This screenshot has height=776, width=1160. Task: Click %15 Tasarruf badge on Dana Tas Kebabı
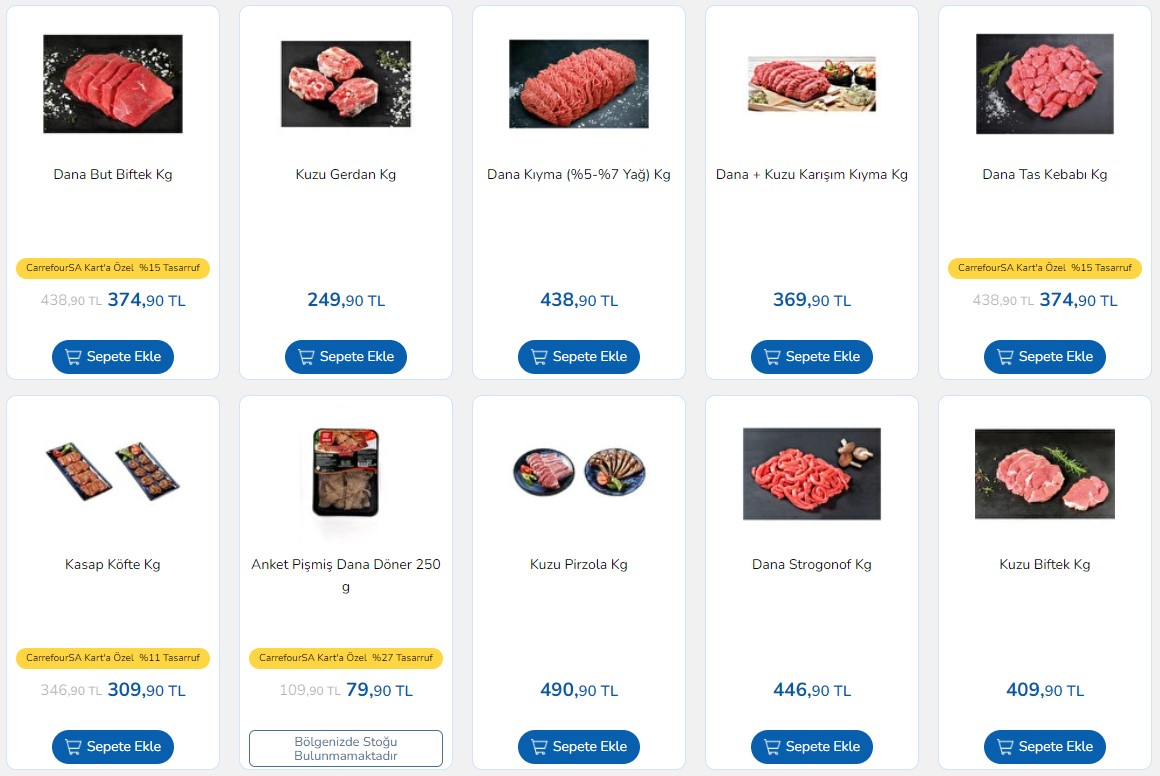(x=1045, y=268)
